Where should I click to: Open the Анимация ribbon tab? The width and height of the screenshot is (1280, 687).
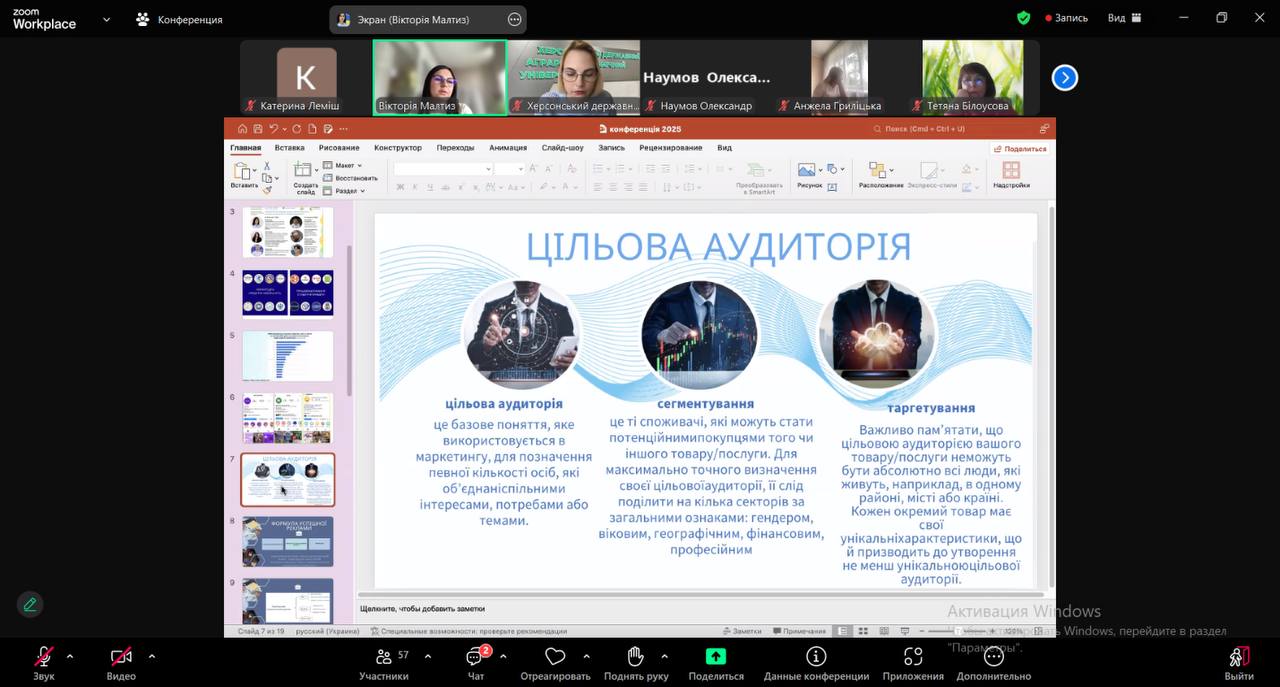tap(508, 147)
